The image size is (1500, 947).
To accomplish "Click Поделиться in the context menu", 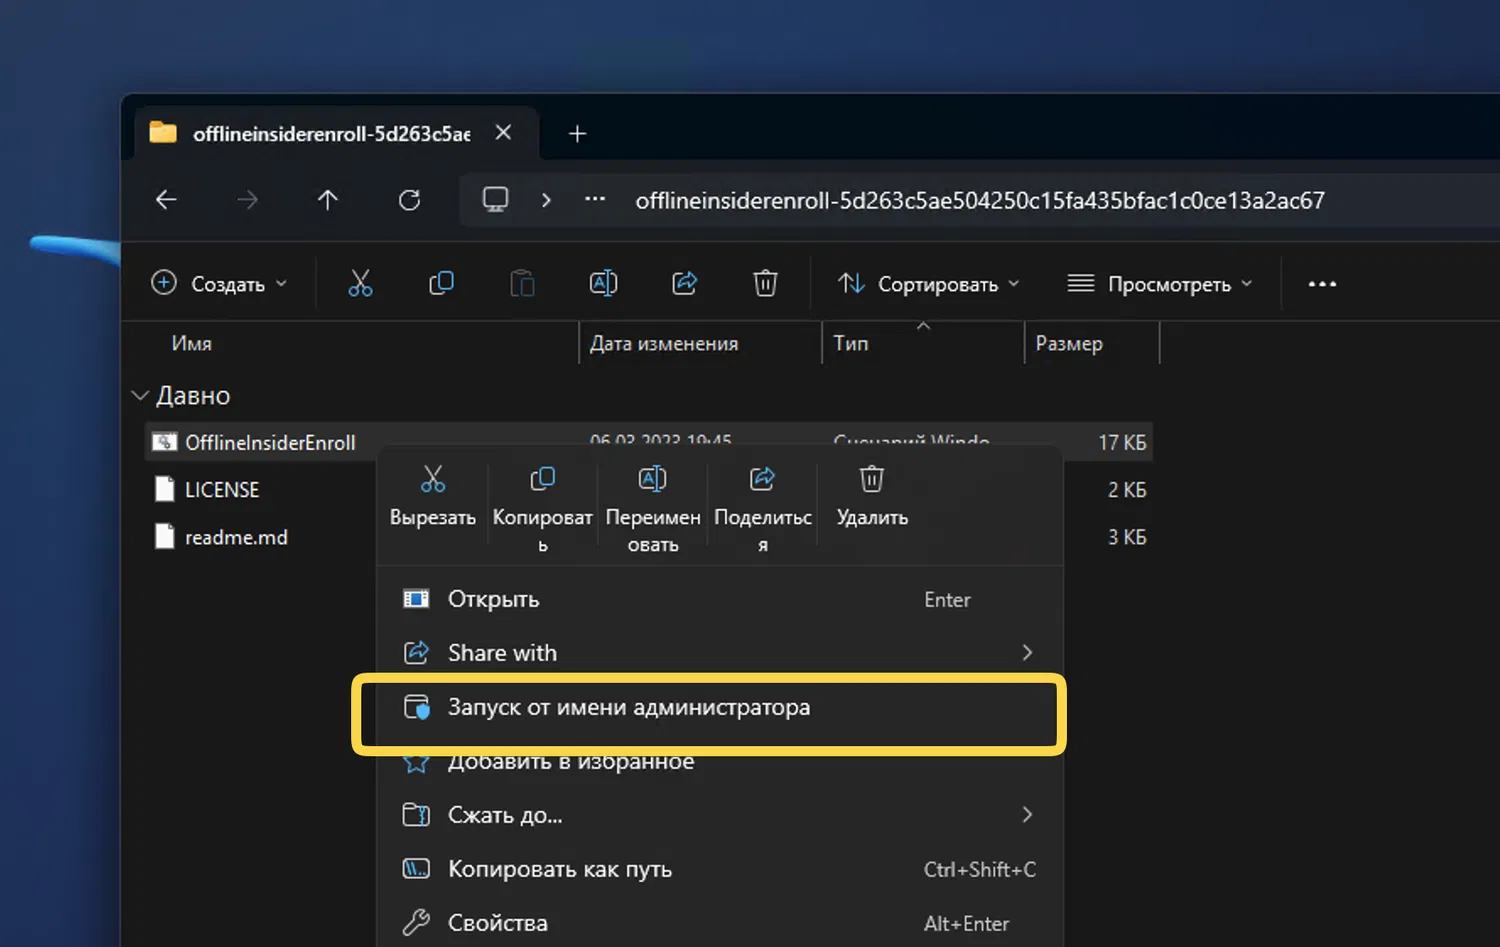I will point(763,508).
